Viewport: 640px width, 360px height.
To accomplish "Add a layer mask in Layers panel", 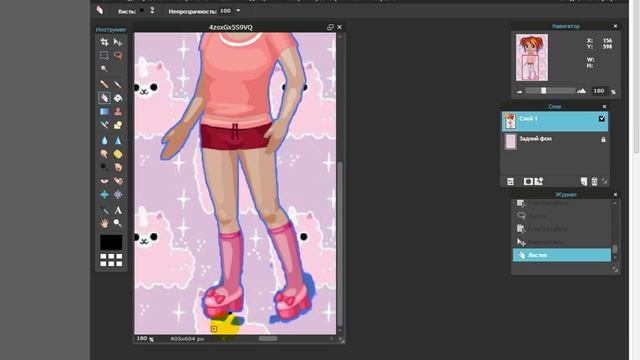I will click(528, 181).
